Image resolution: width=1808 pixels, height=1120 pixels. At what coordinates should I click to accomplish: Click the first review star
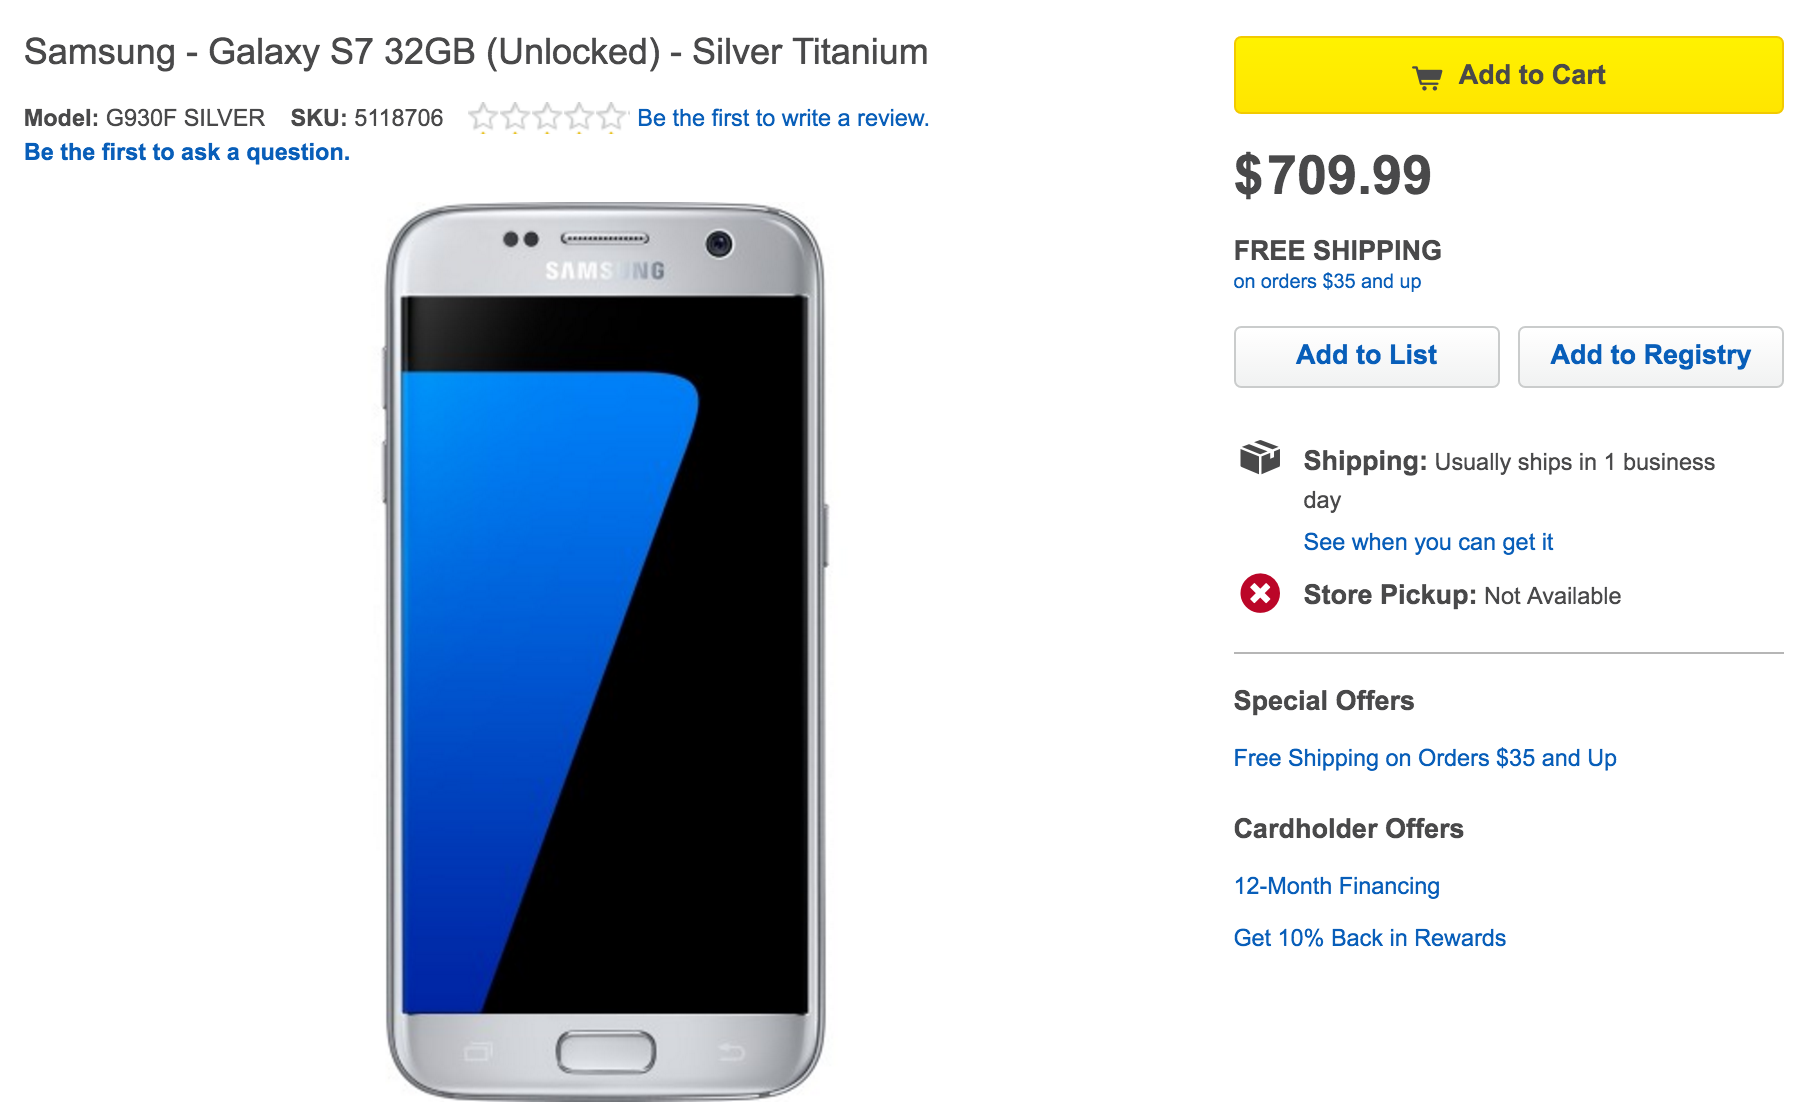coord(483,118)
